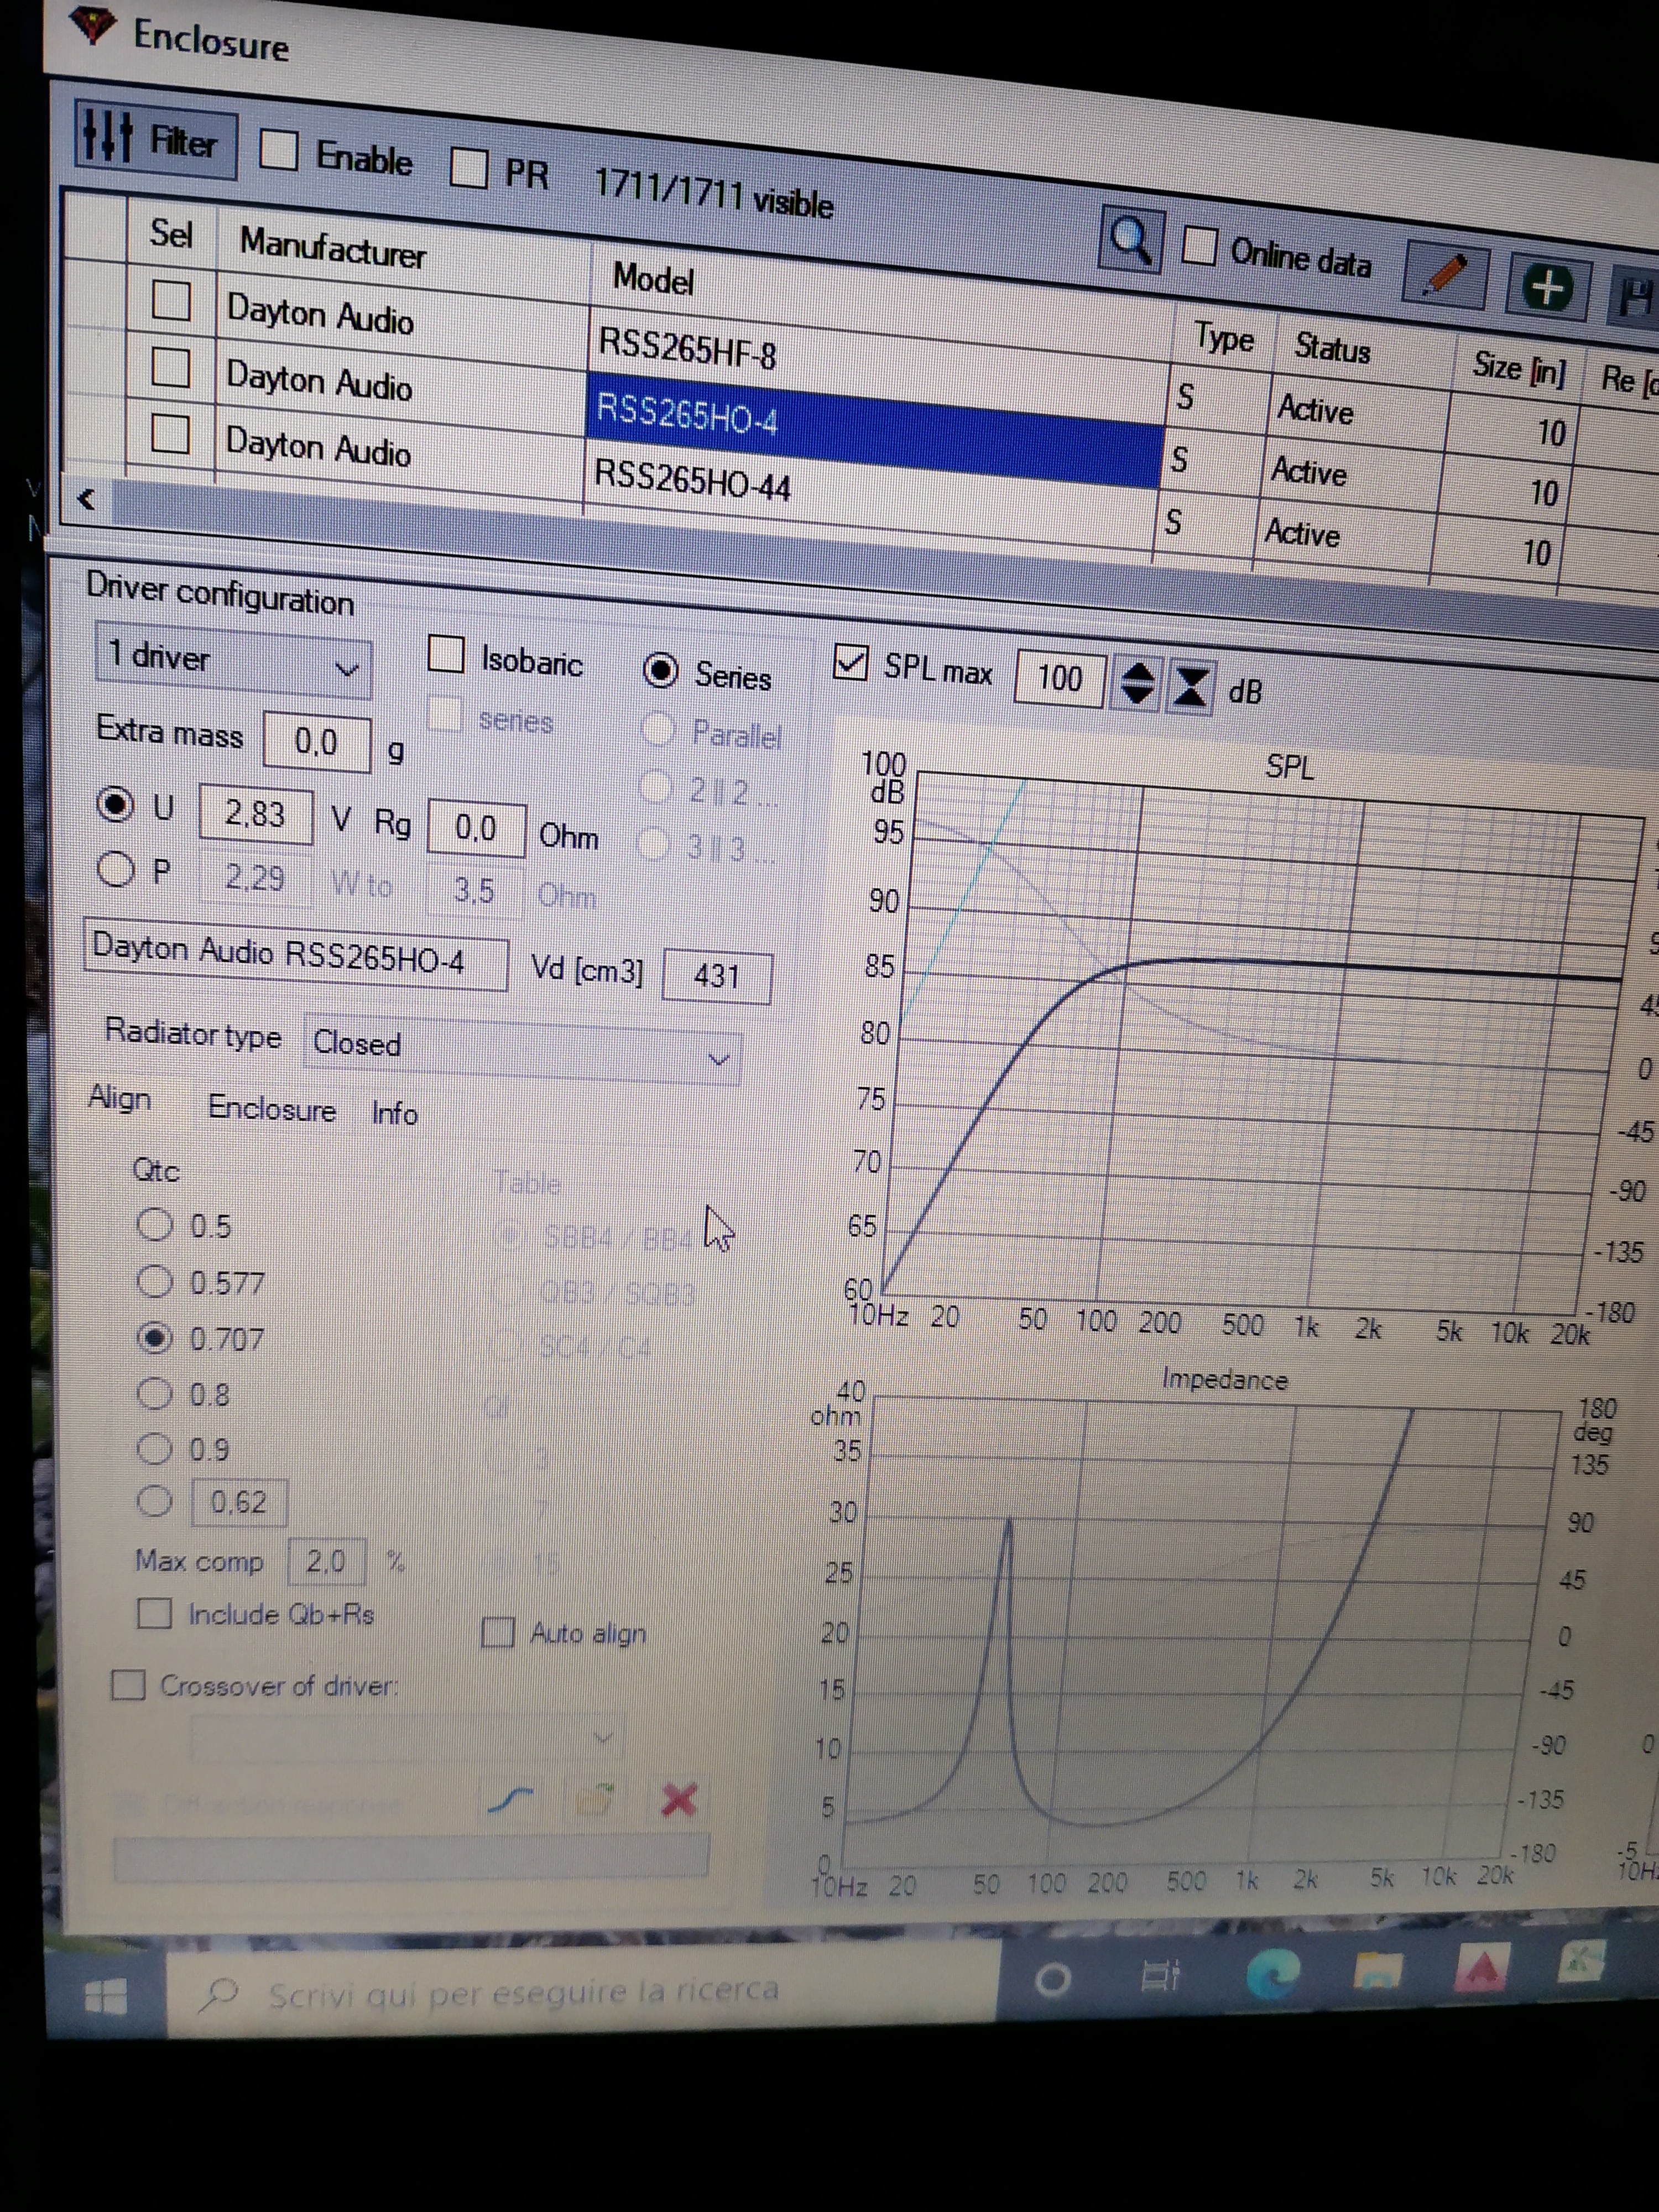Click the Extra mass input field
Image resolution: width=1659 pixels, height=2212 pixels.
pyautogui.click(x=317, y=741)
